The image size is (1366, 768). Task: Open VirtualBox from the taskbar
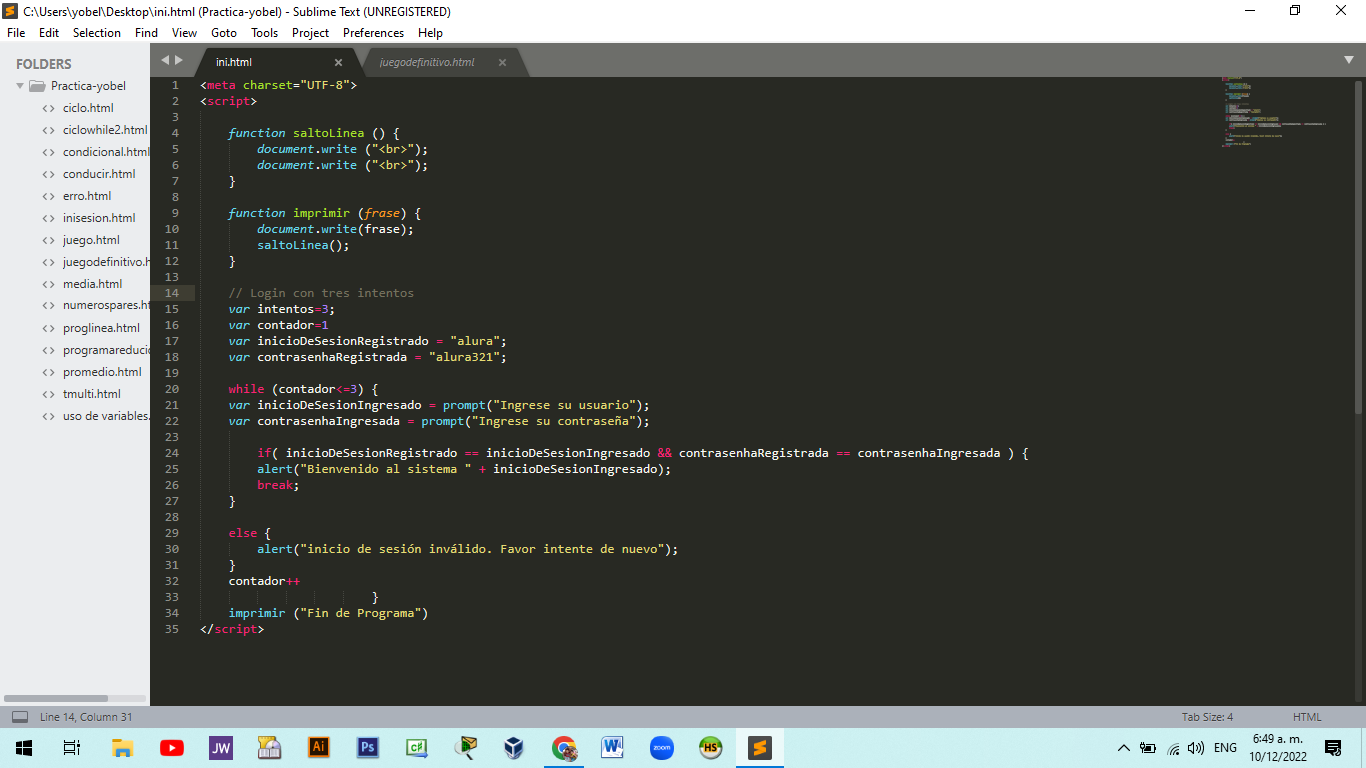click(x=514, y=747)
